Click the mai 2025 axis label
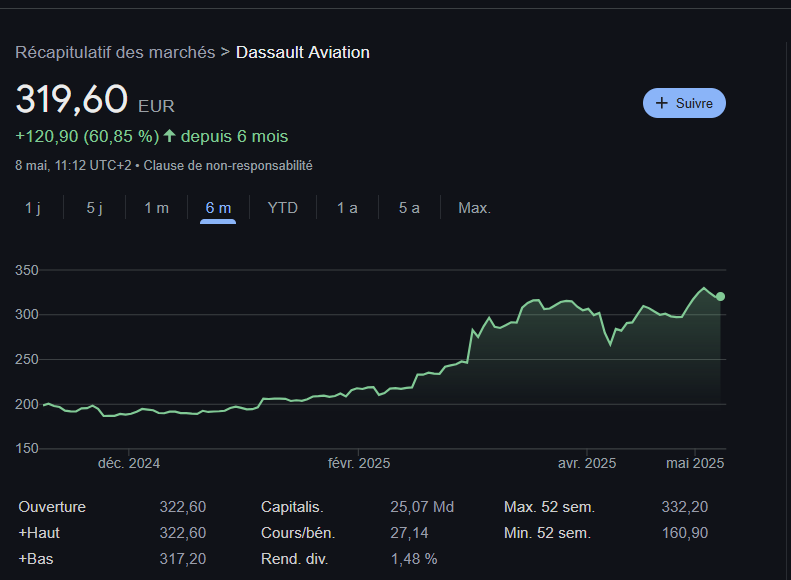The height and width of the screenshot is (580, 791). pos(695,463)
